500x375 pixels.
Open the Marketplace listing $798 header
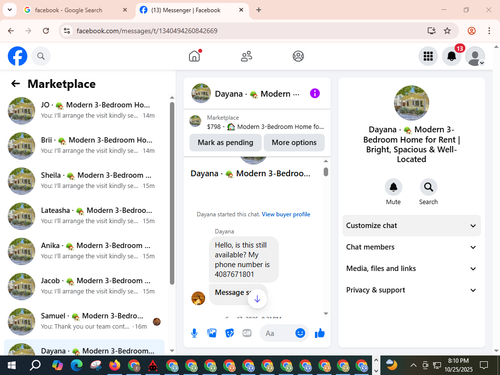[x=257, y=122]
